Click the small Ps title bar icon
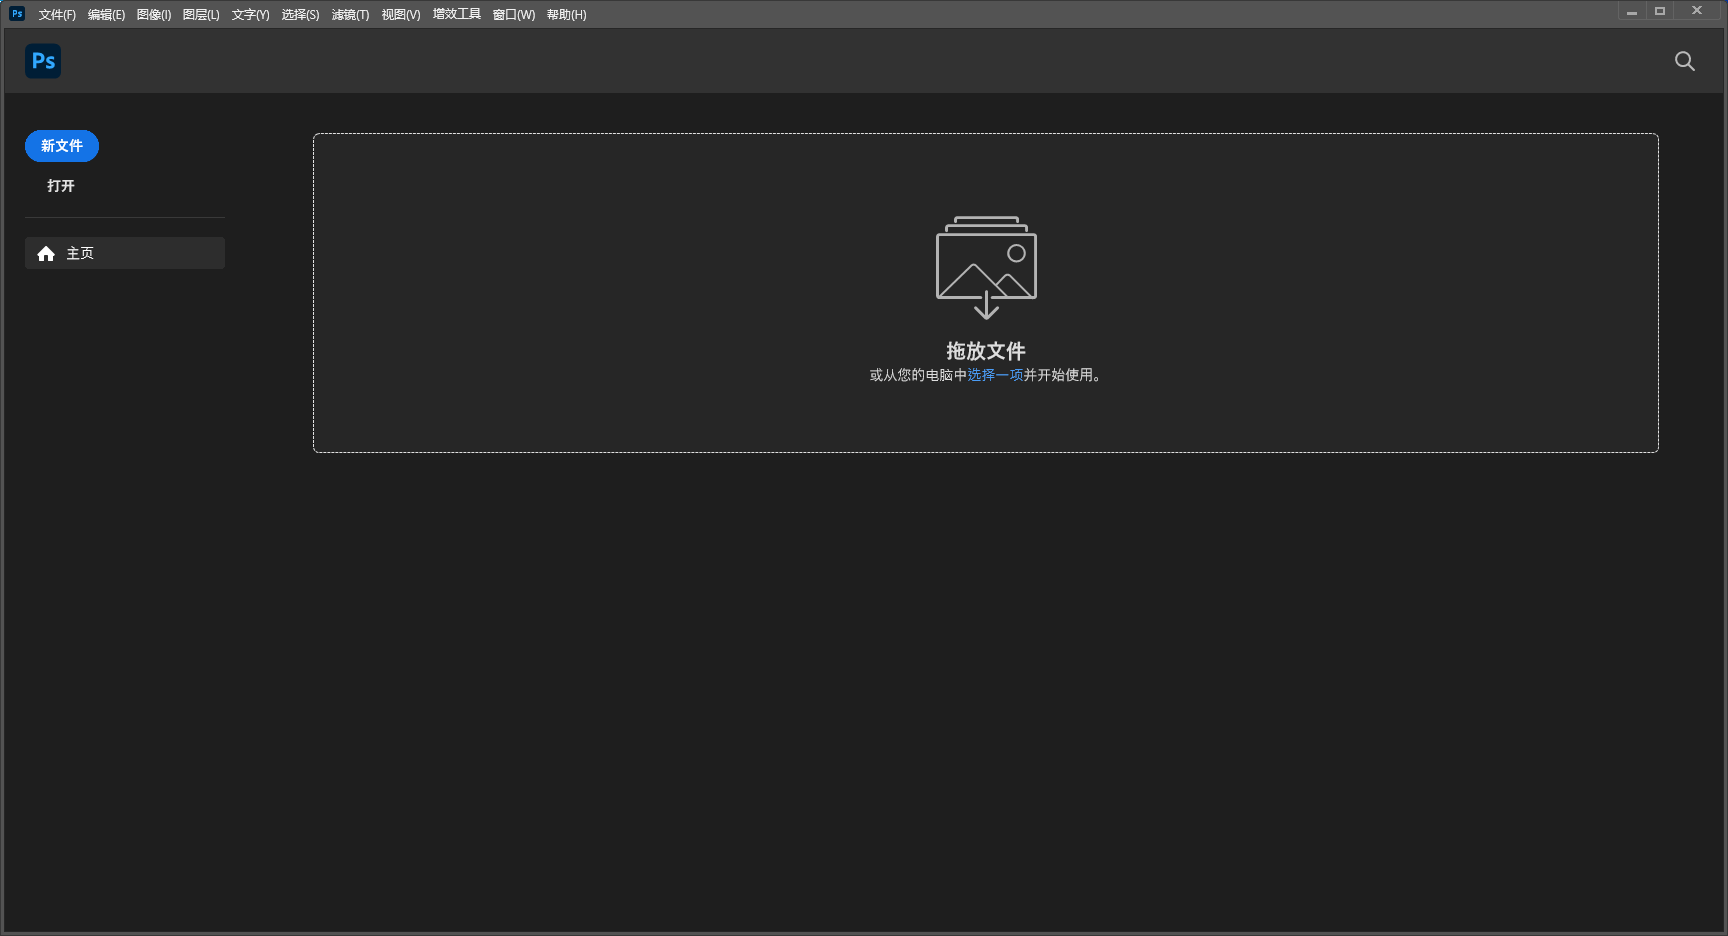Viewport: 1728px width, 936px height. click(x=17, y=13)
